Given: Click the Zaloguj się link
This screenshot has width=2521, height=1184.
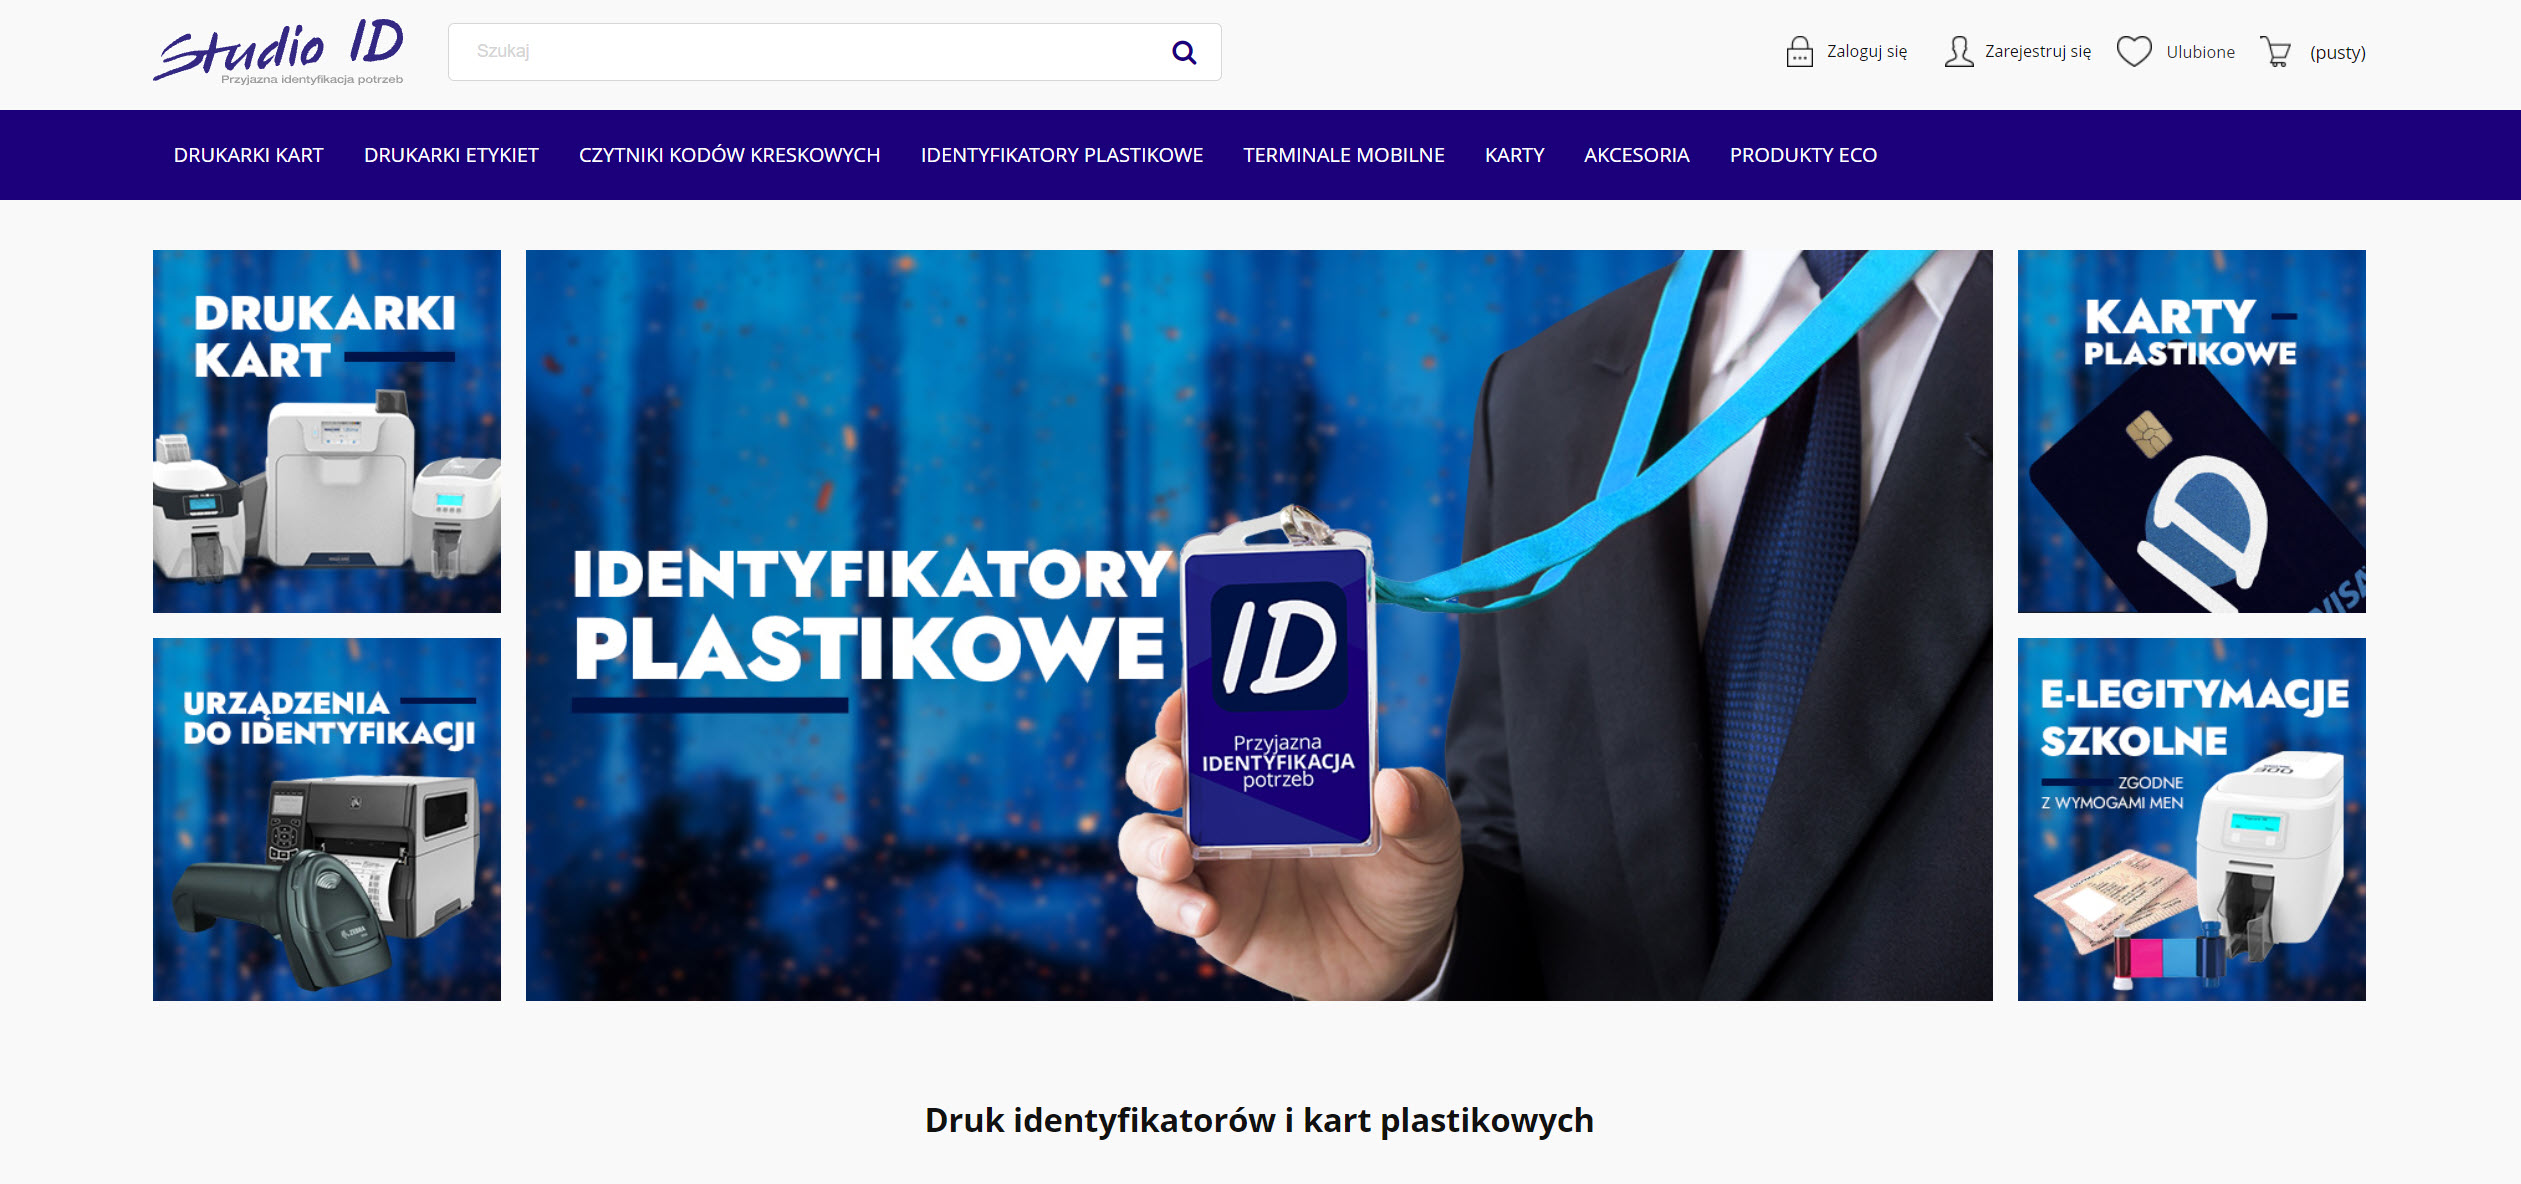Looking at the screenshot, I should coord(1866,51).
